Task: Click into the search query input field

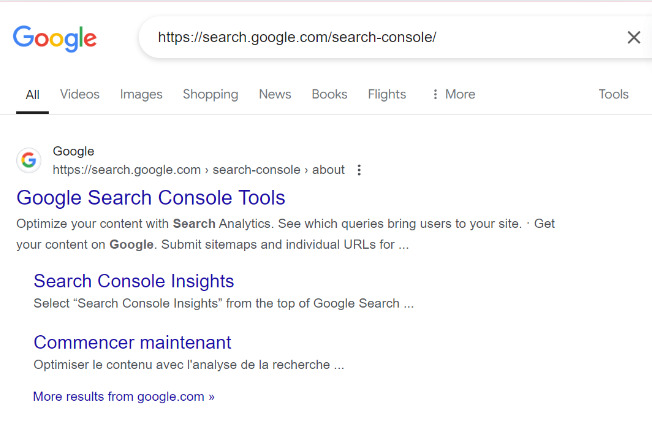Action: pyautogui.click(x=380, y=38)
